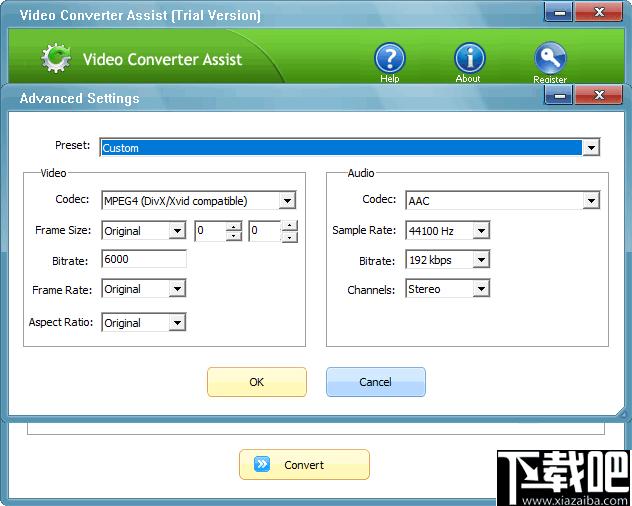Open Help via the question mark icon
The width and height of the screenshot is (632, 506).
(x=389, y=58)
